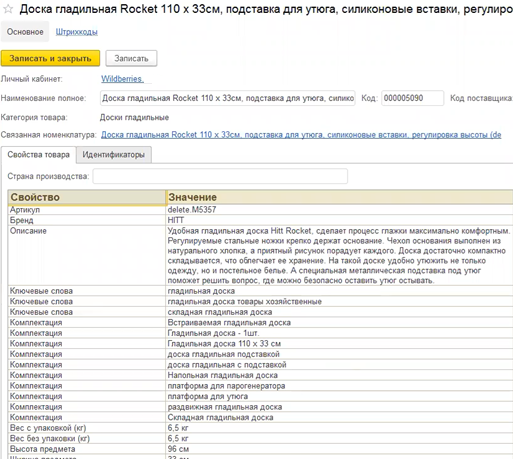Screen dimensions: 513x464
Task: Click the Код field with 000005090
Action: tap(413, 98)
